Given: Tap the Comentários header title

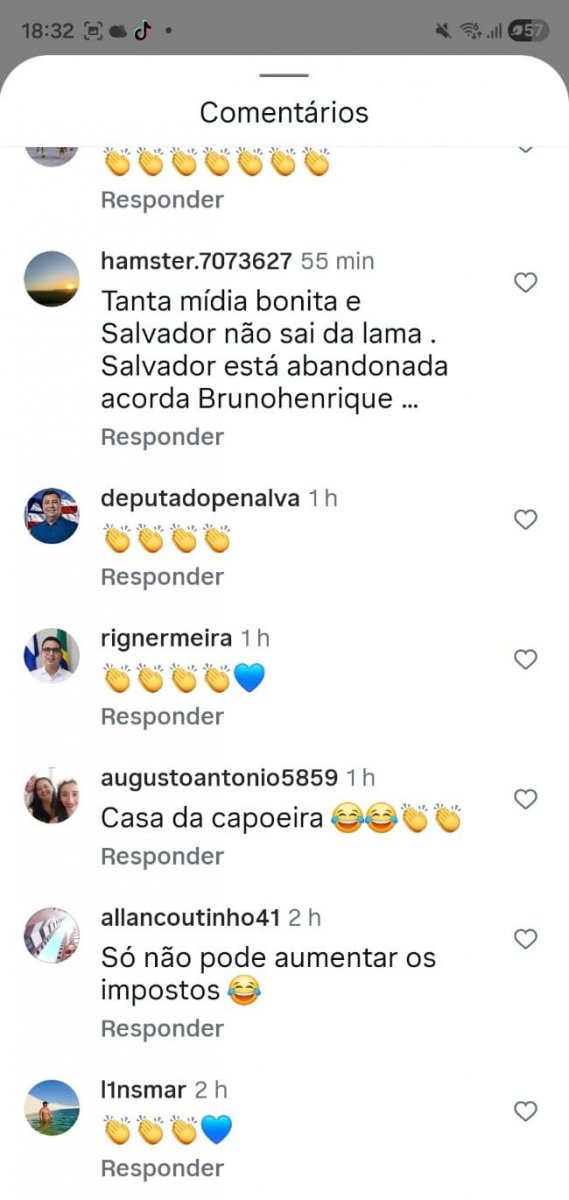Looking at the screenshot, I should (284, 112).
